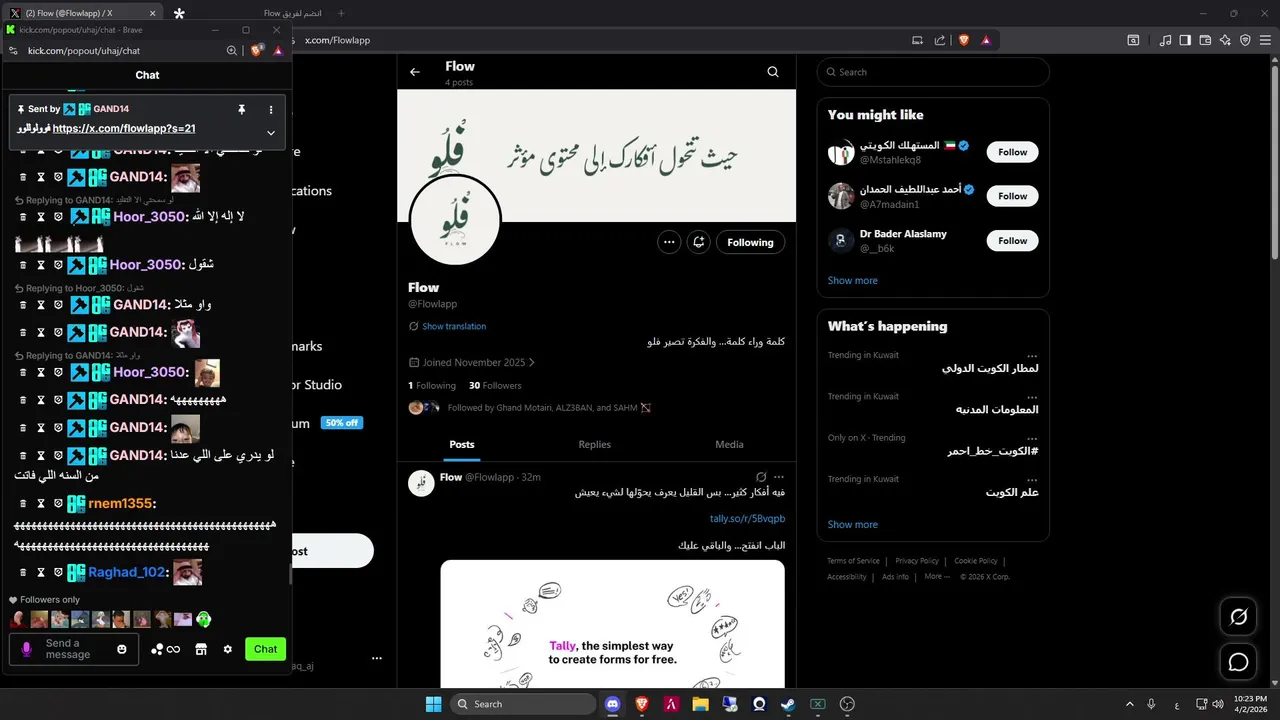Image resolution: width=1280 pixels, height=720 pixels.
Task: Open the Brave hamburger main menu
Action: (x=1265, y=40)
